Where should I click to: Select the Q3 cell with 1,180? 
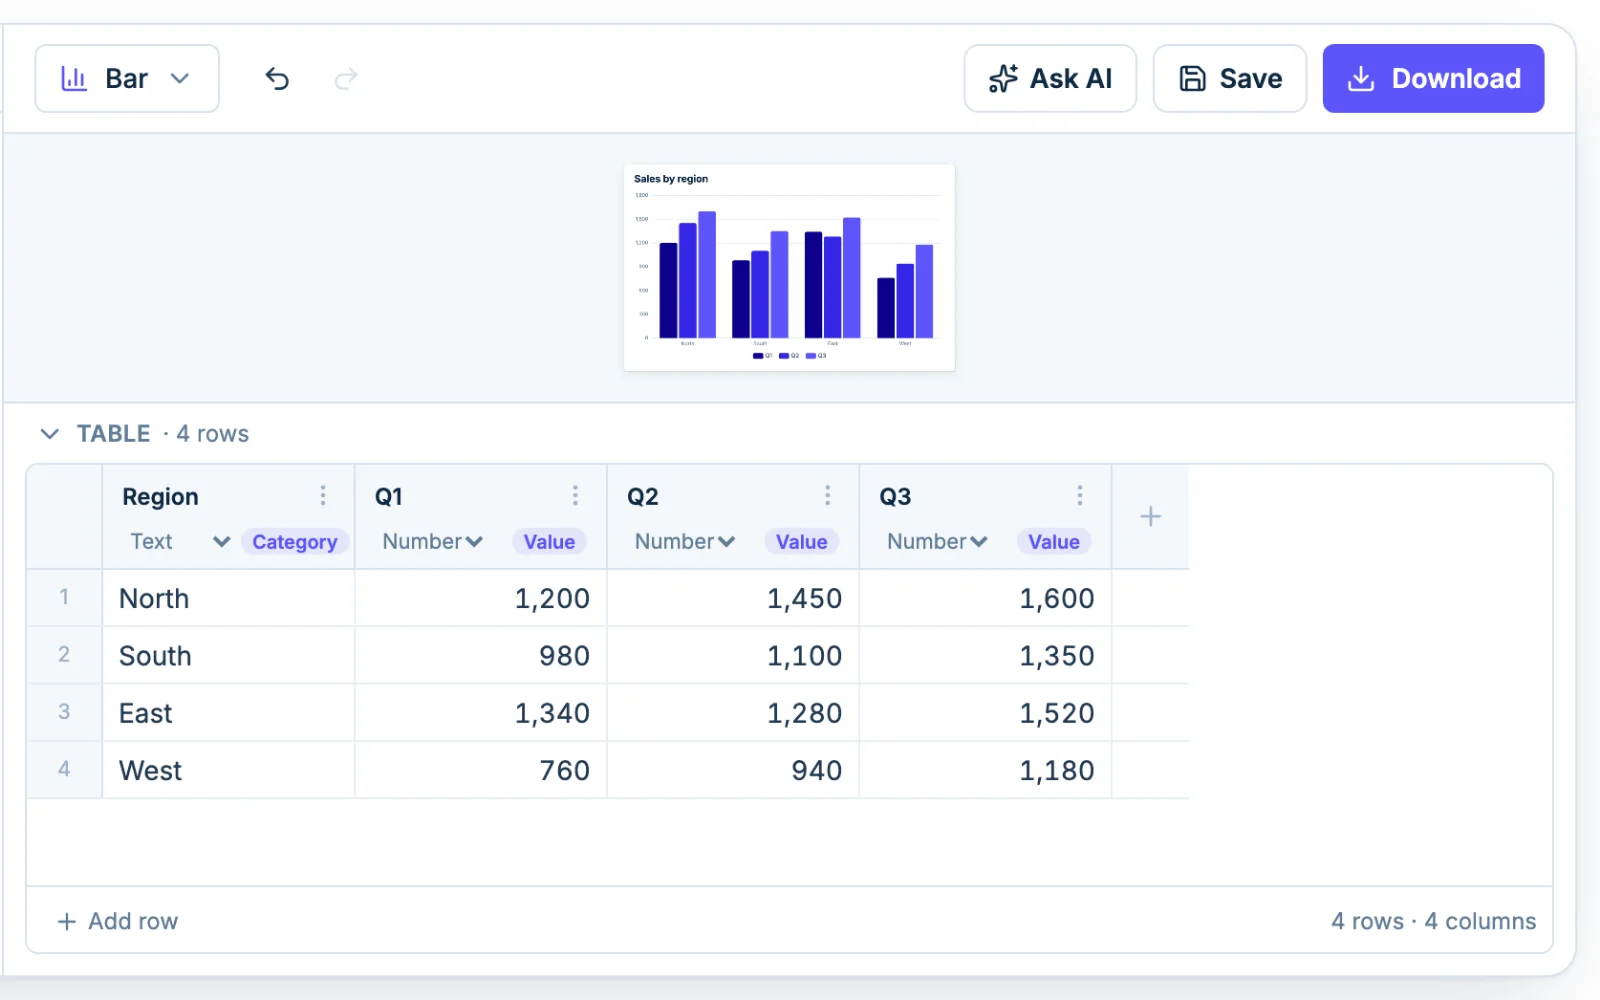point(986,770)
